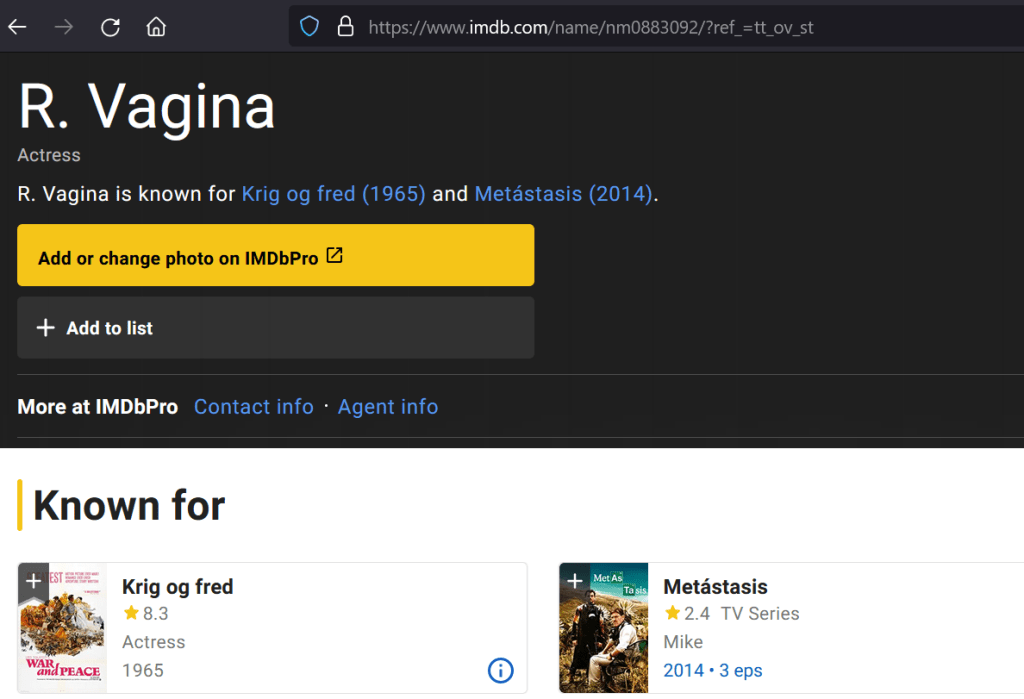Click the external link icon beside IMDbPro
This screenshot has width=1024, height=699.
click(335, 256)
